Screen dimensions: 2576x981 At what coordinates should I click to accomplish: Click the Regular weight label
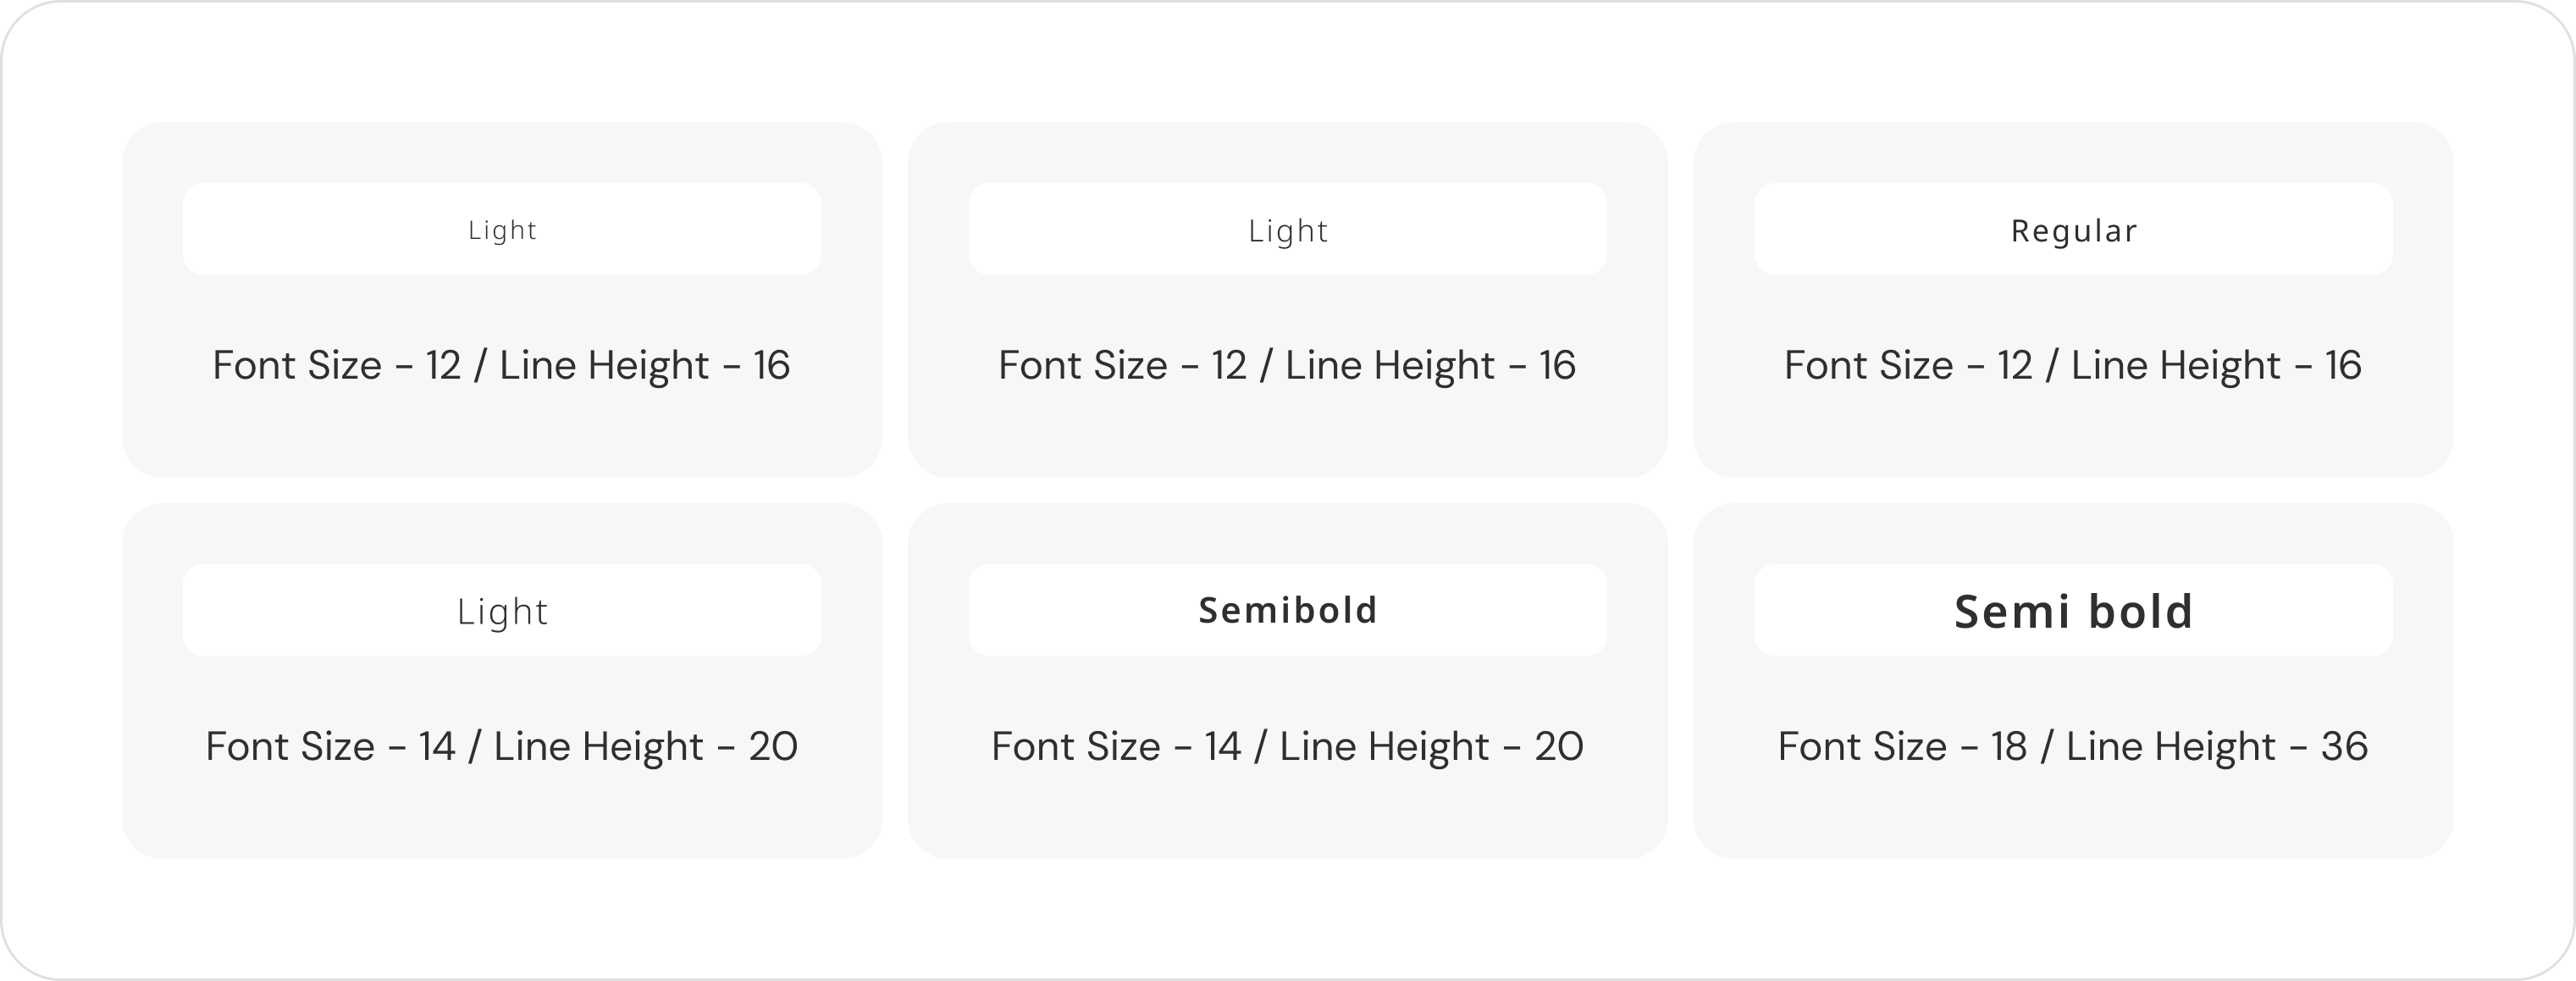tap(2073, 231)
